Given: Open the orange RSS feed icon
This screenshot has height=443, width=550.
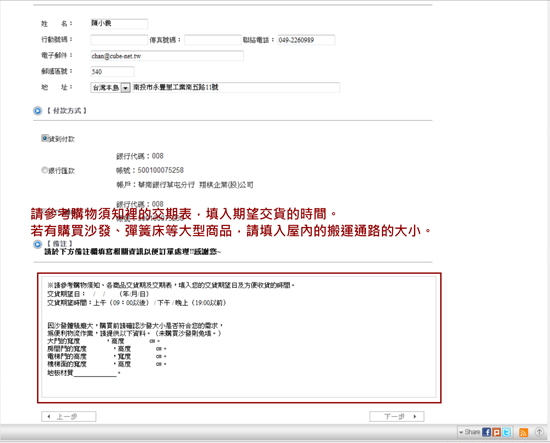Looking at the screenshot, I should [523, 432].
